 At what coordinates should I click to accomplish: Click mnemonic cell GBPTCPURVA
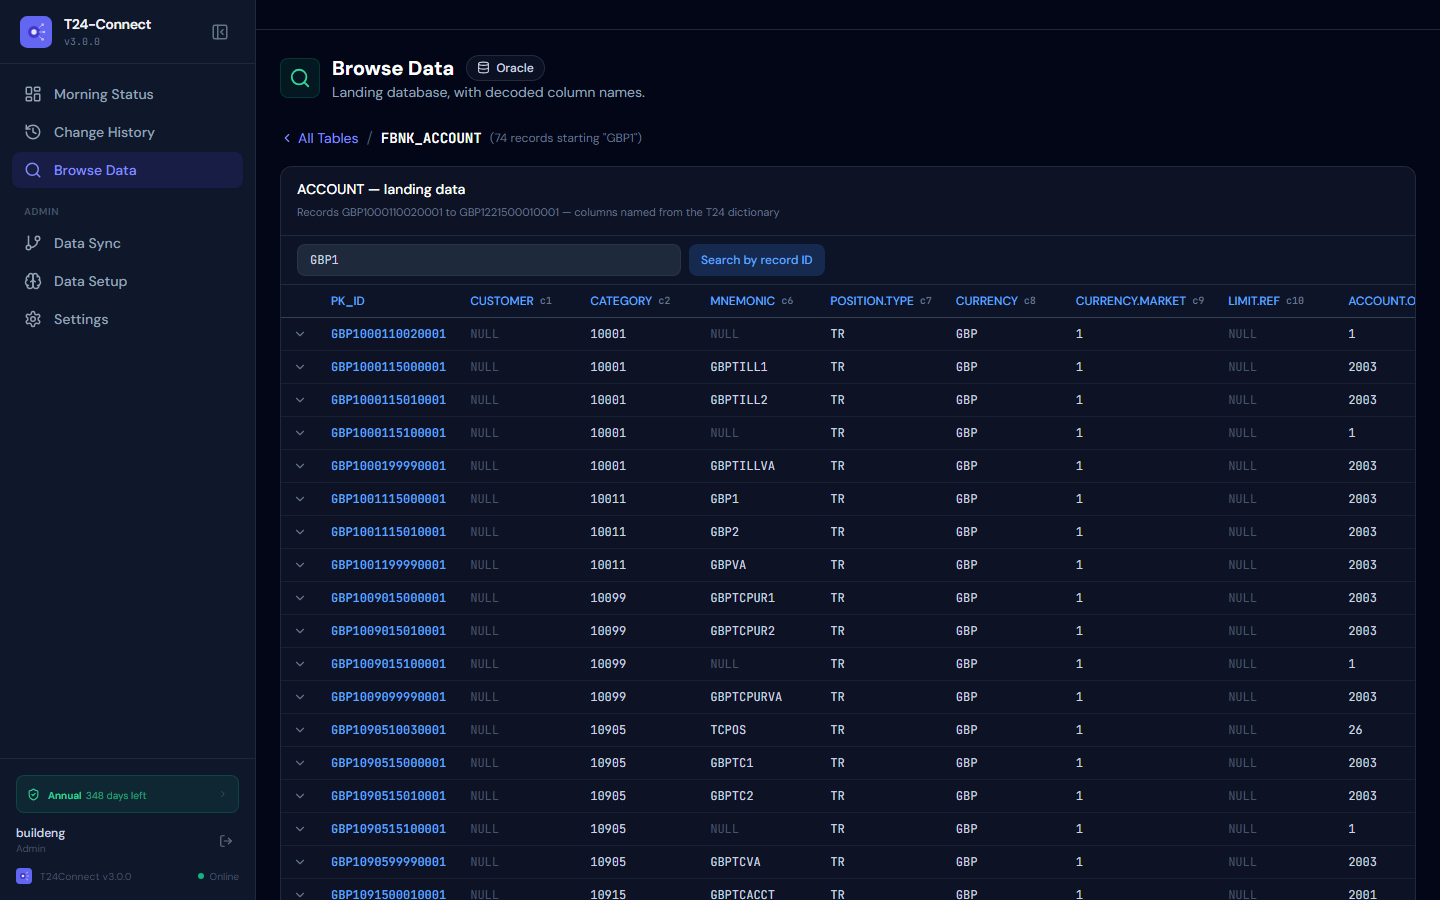(x=746, y=697)
